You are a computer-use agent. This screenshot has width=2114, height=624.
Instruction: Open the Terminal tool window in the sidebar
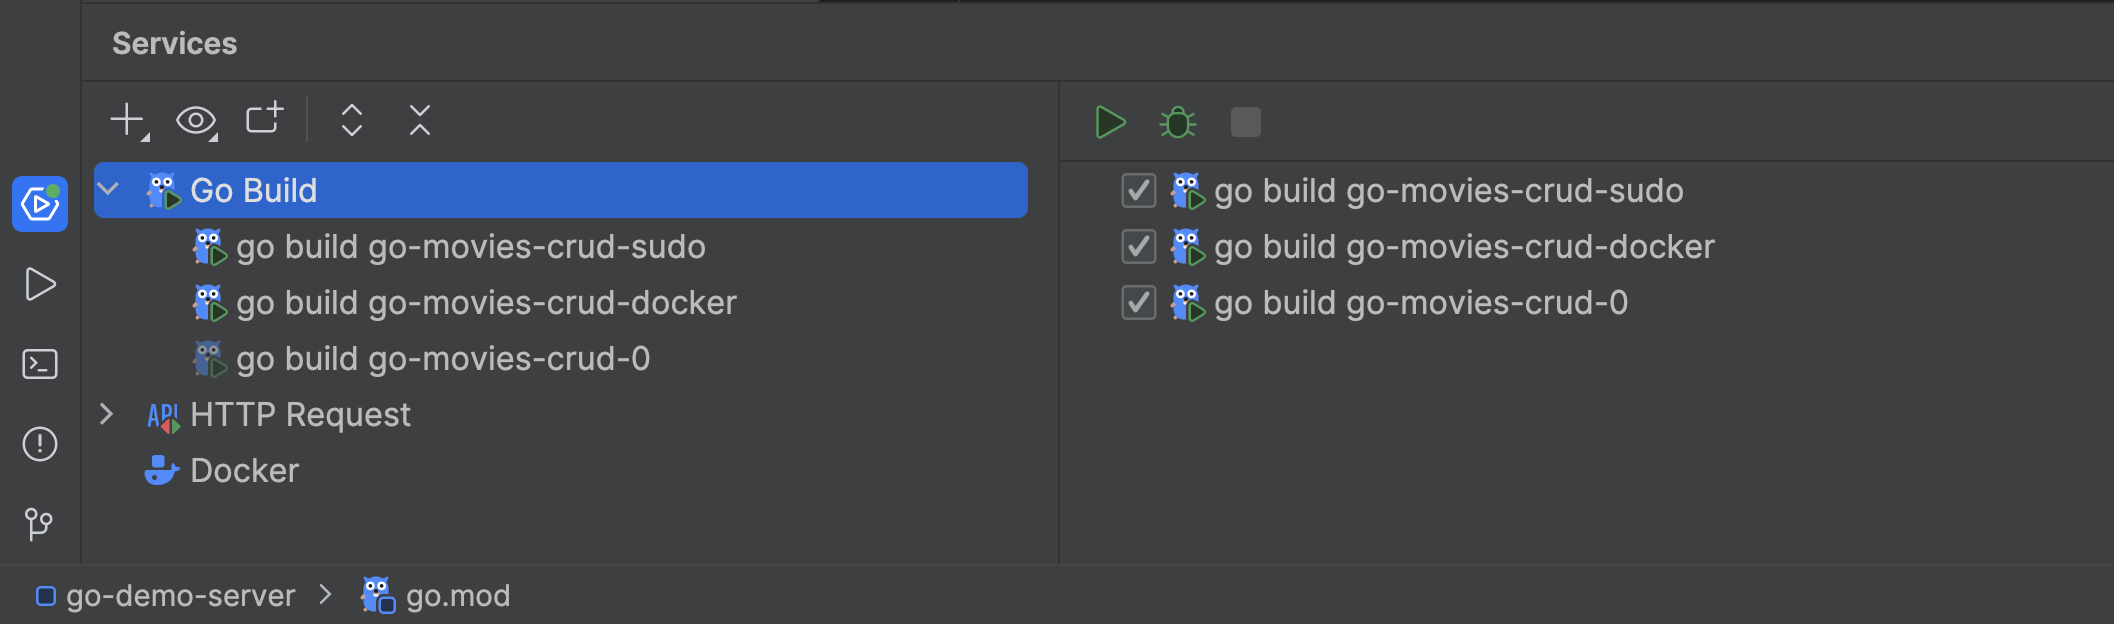(40, 364)
